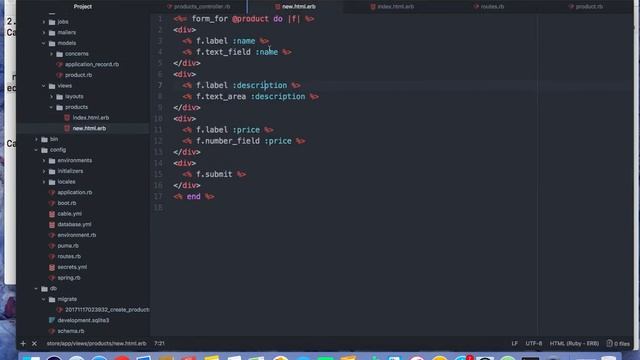Click the Ruby icon beside boot.rb
The height and width of the screenshot is (360, 640).
(x=52, y=203)
